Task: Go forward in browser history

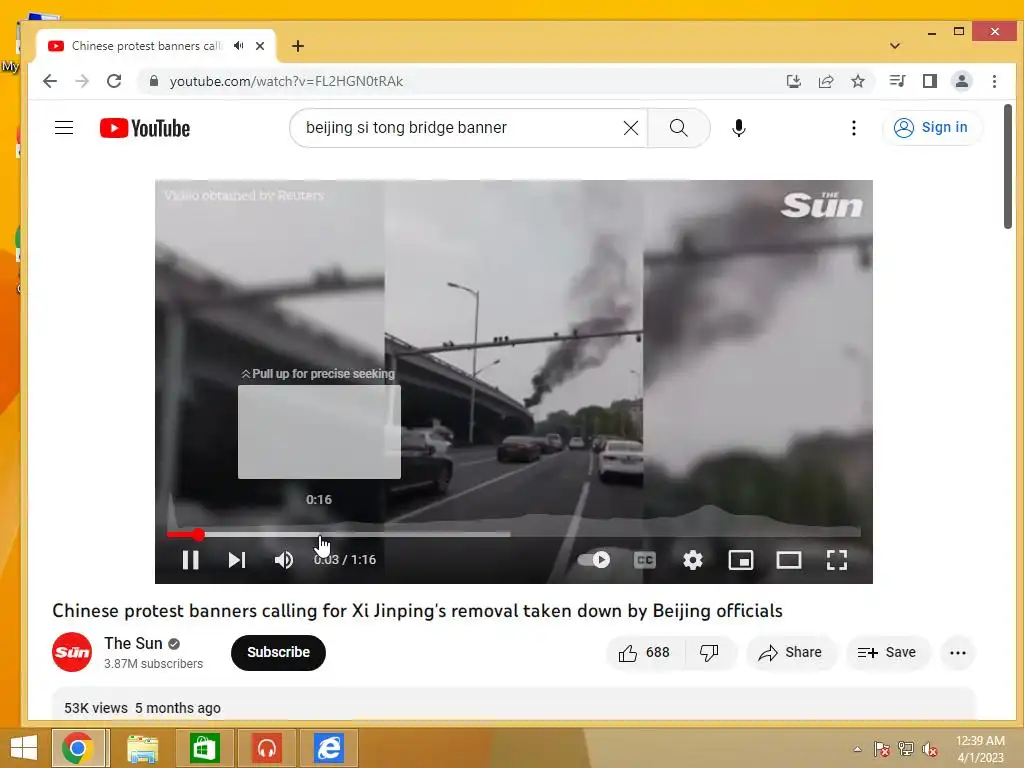Action: click(82, 81)
